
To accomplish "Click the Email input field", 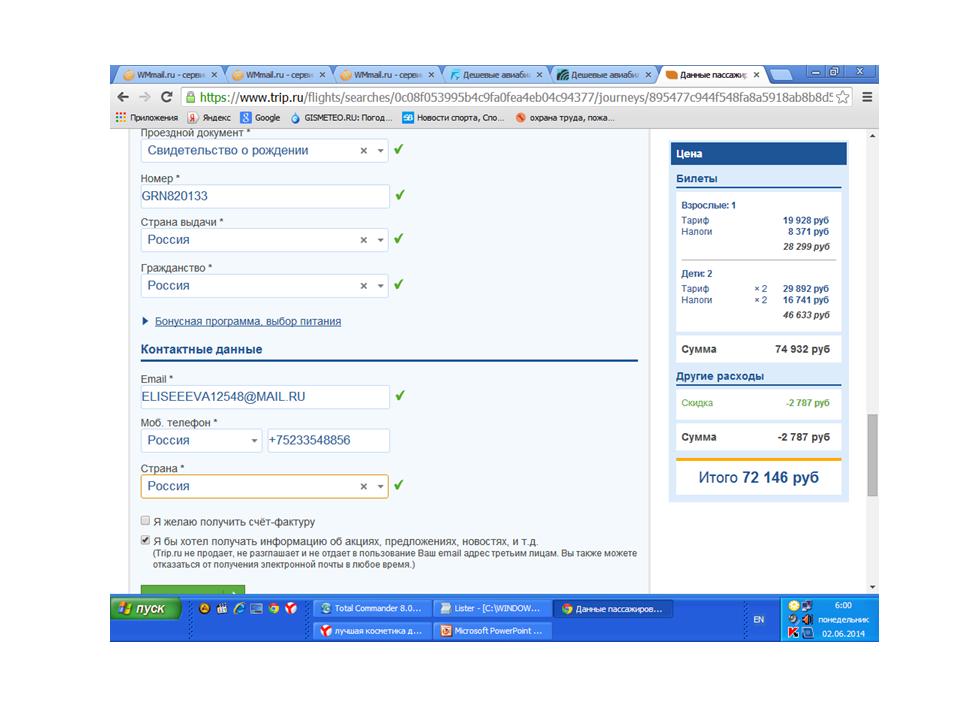I will click(264, 397).
